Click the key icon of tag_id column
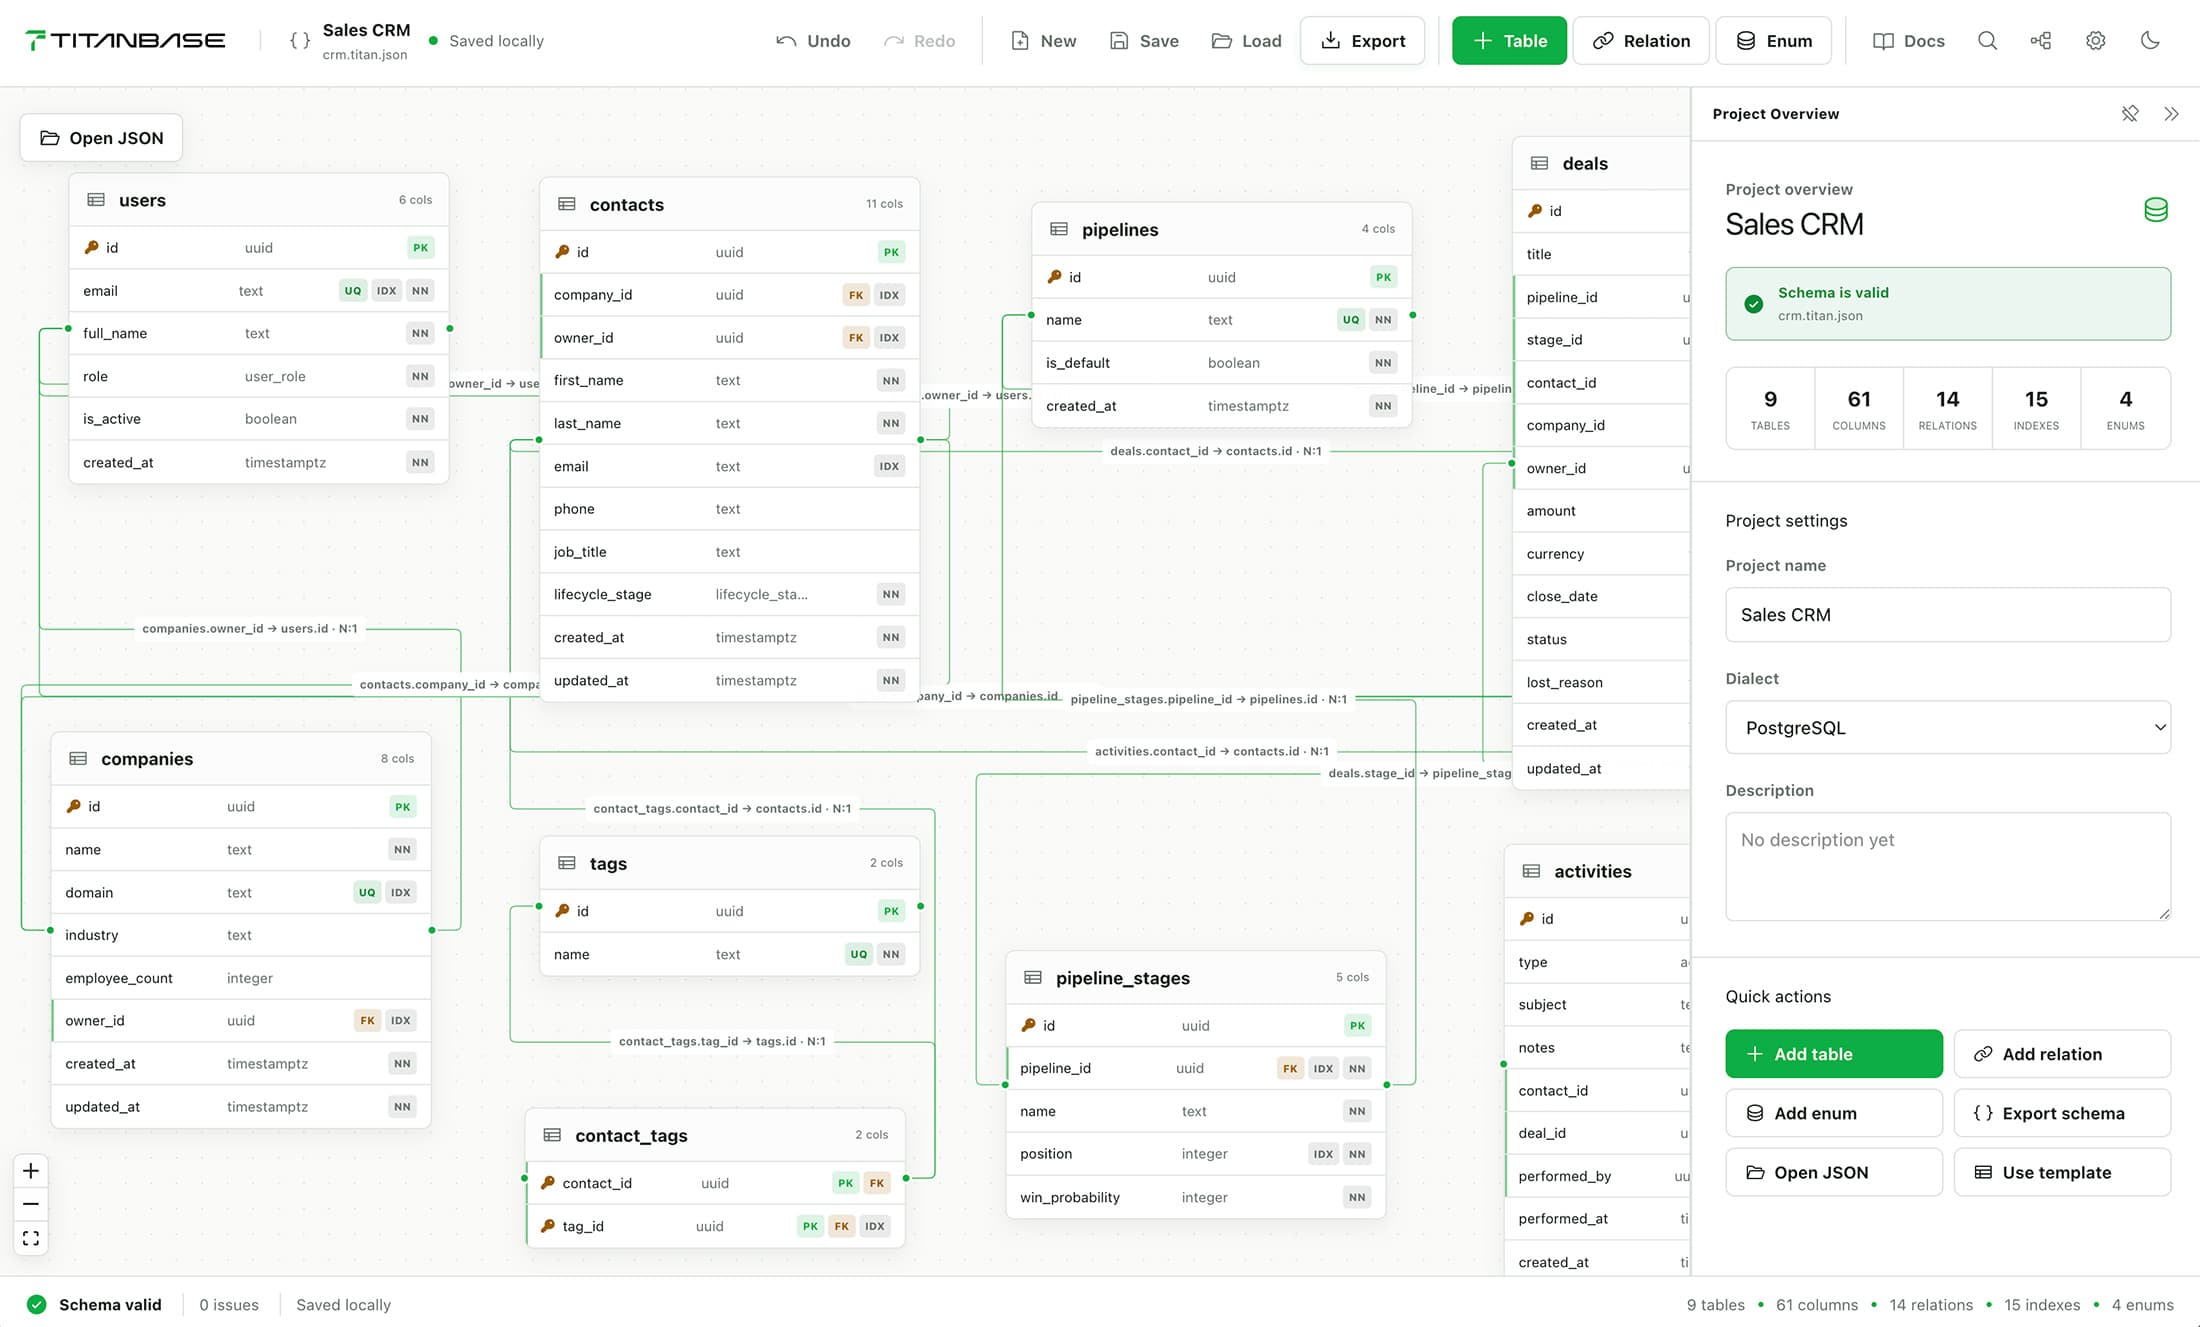The image size is (2200, 1327). 548,1226
